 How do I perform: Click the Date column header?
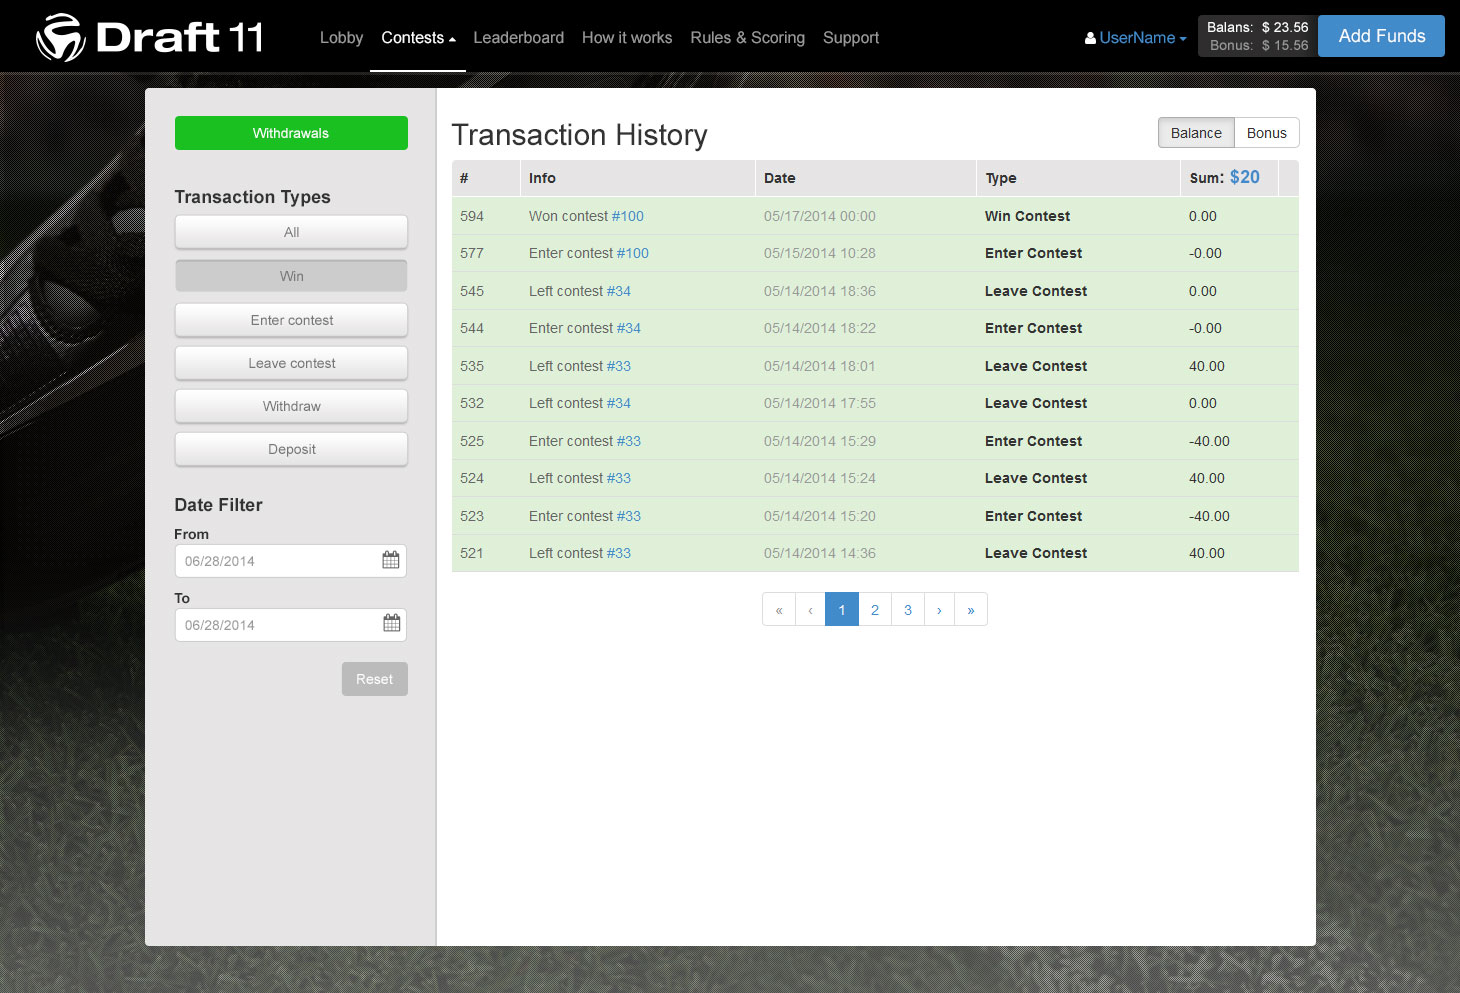click(x=866, y=178)
